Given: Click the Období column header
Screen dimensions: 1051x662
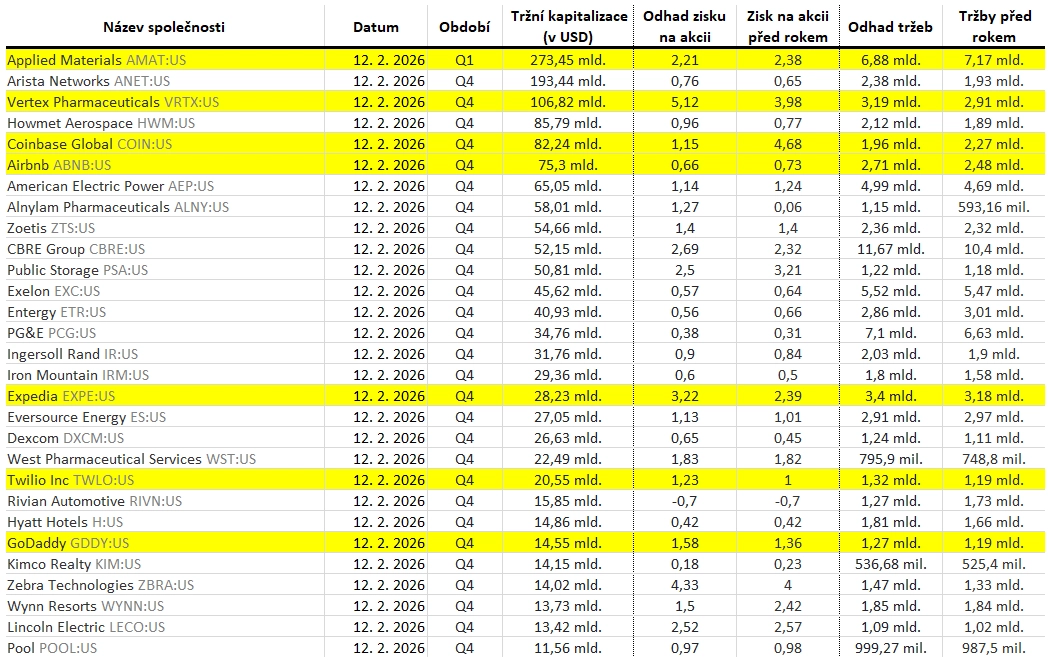Looking at the screenshot, I should (x=465, y=27).
